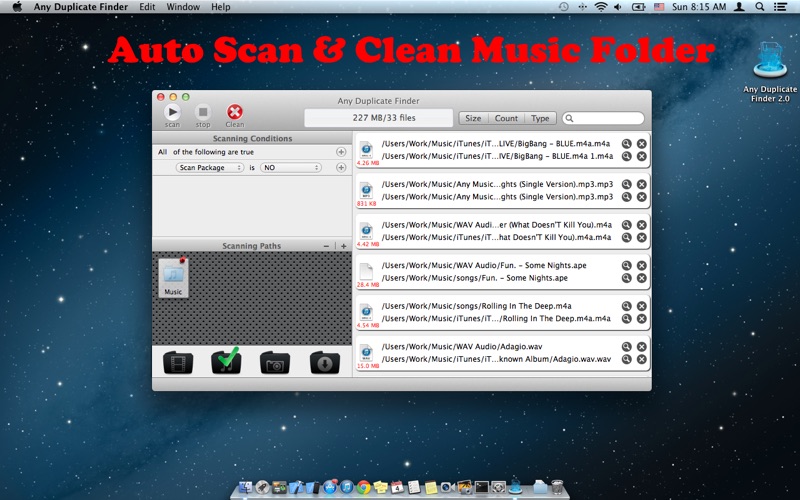Viewport: 800px width, 500px height.
Task: Click the volume icon in the menu bar
Action: pos(618,7)
